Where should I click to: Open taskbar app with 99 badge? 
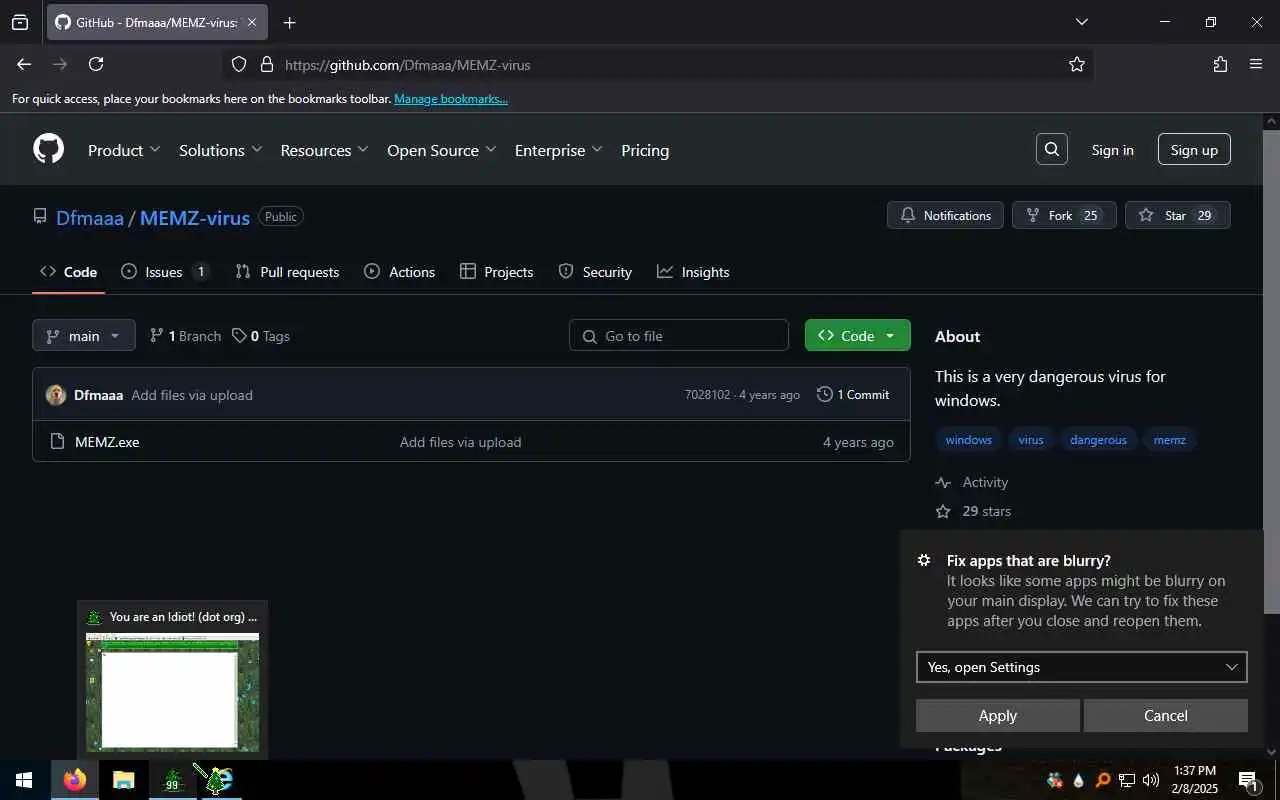click(173, 780)
